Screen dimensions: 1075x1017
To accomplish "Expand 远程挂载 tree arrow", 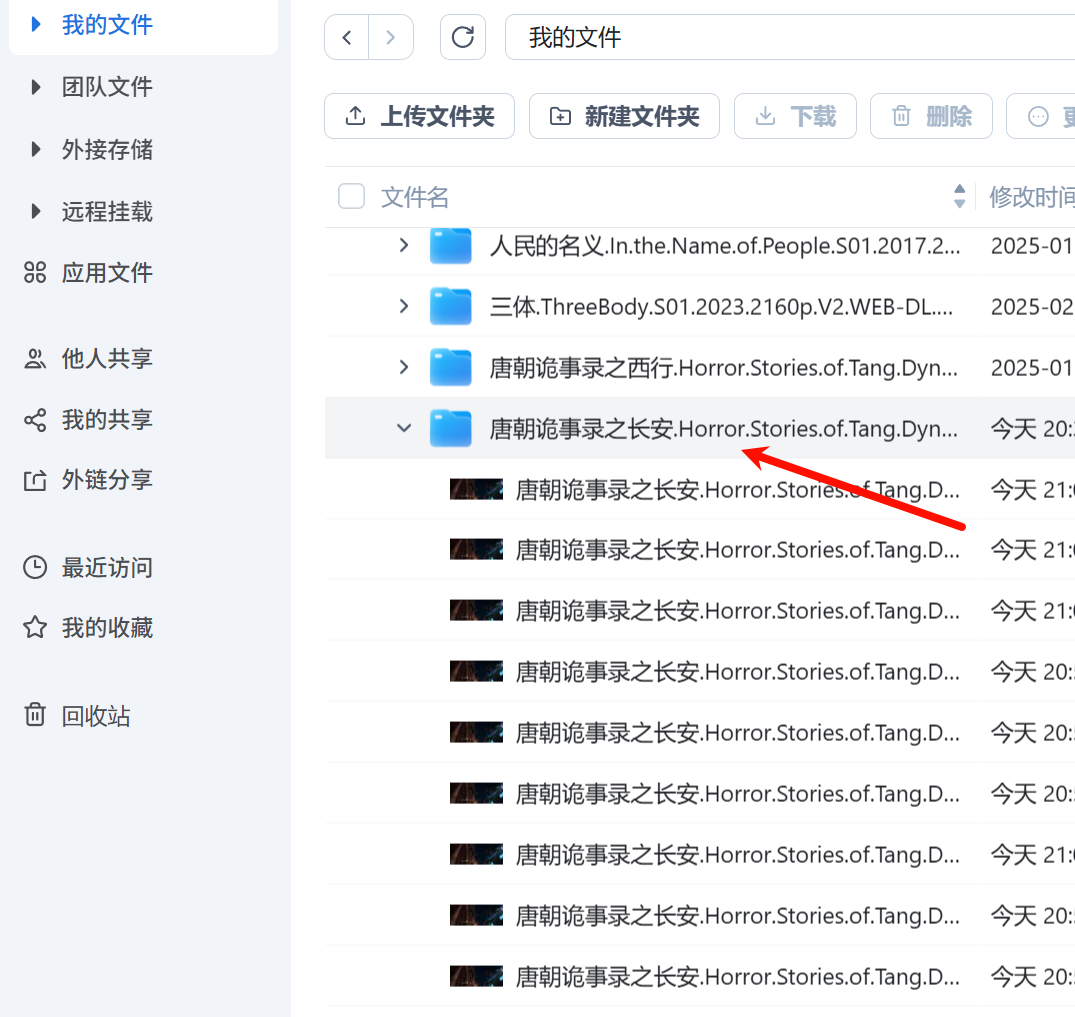I will (36, 211).
